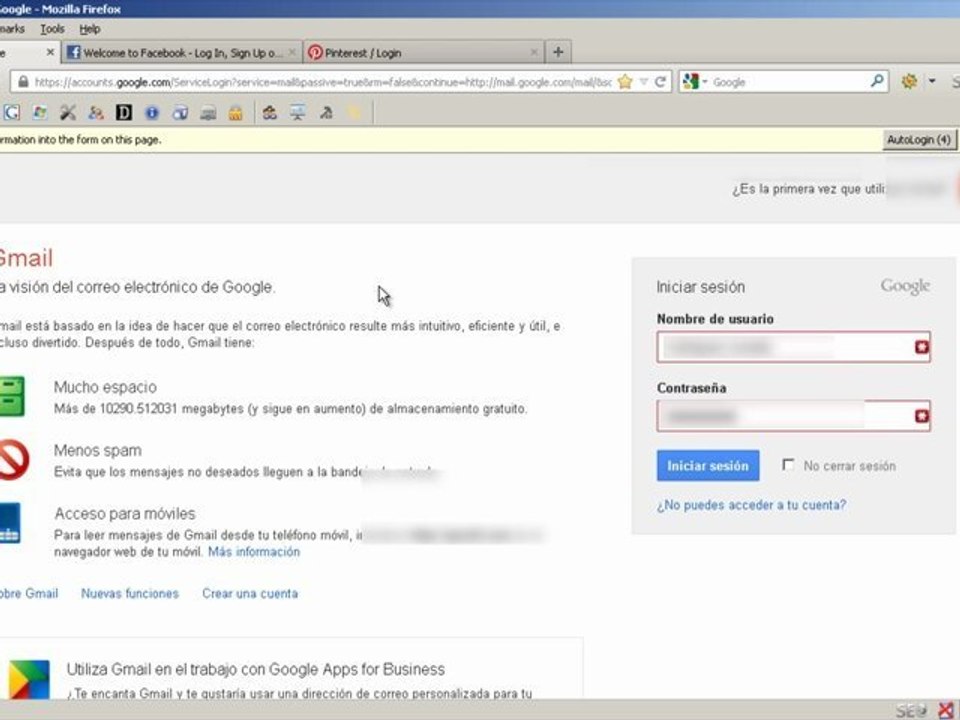Click the people users toolbar icon
This screenshot has width=960, height=720.
coord(96,113)
